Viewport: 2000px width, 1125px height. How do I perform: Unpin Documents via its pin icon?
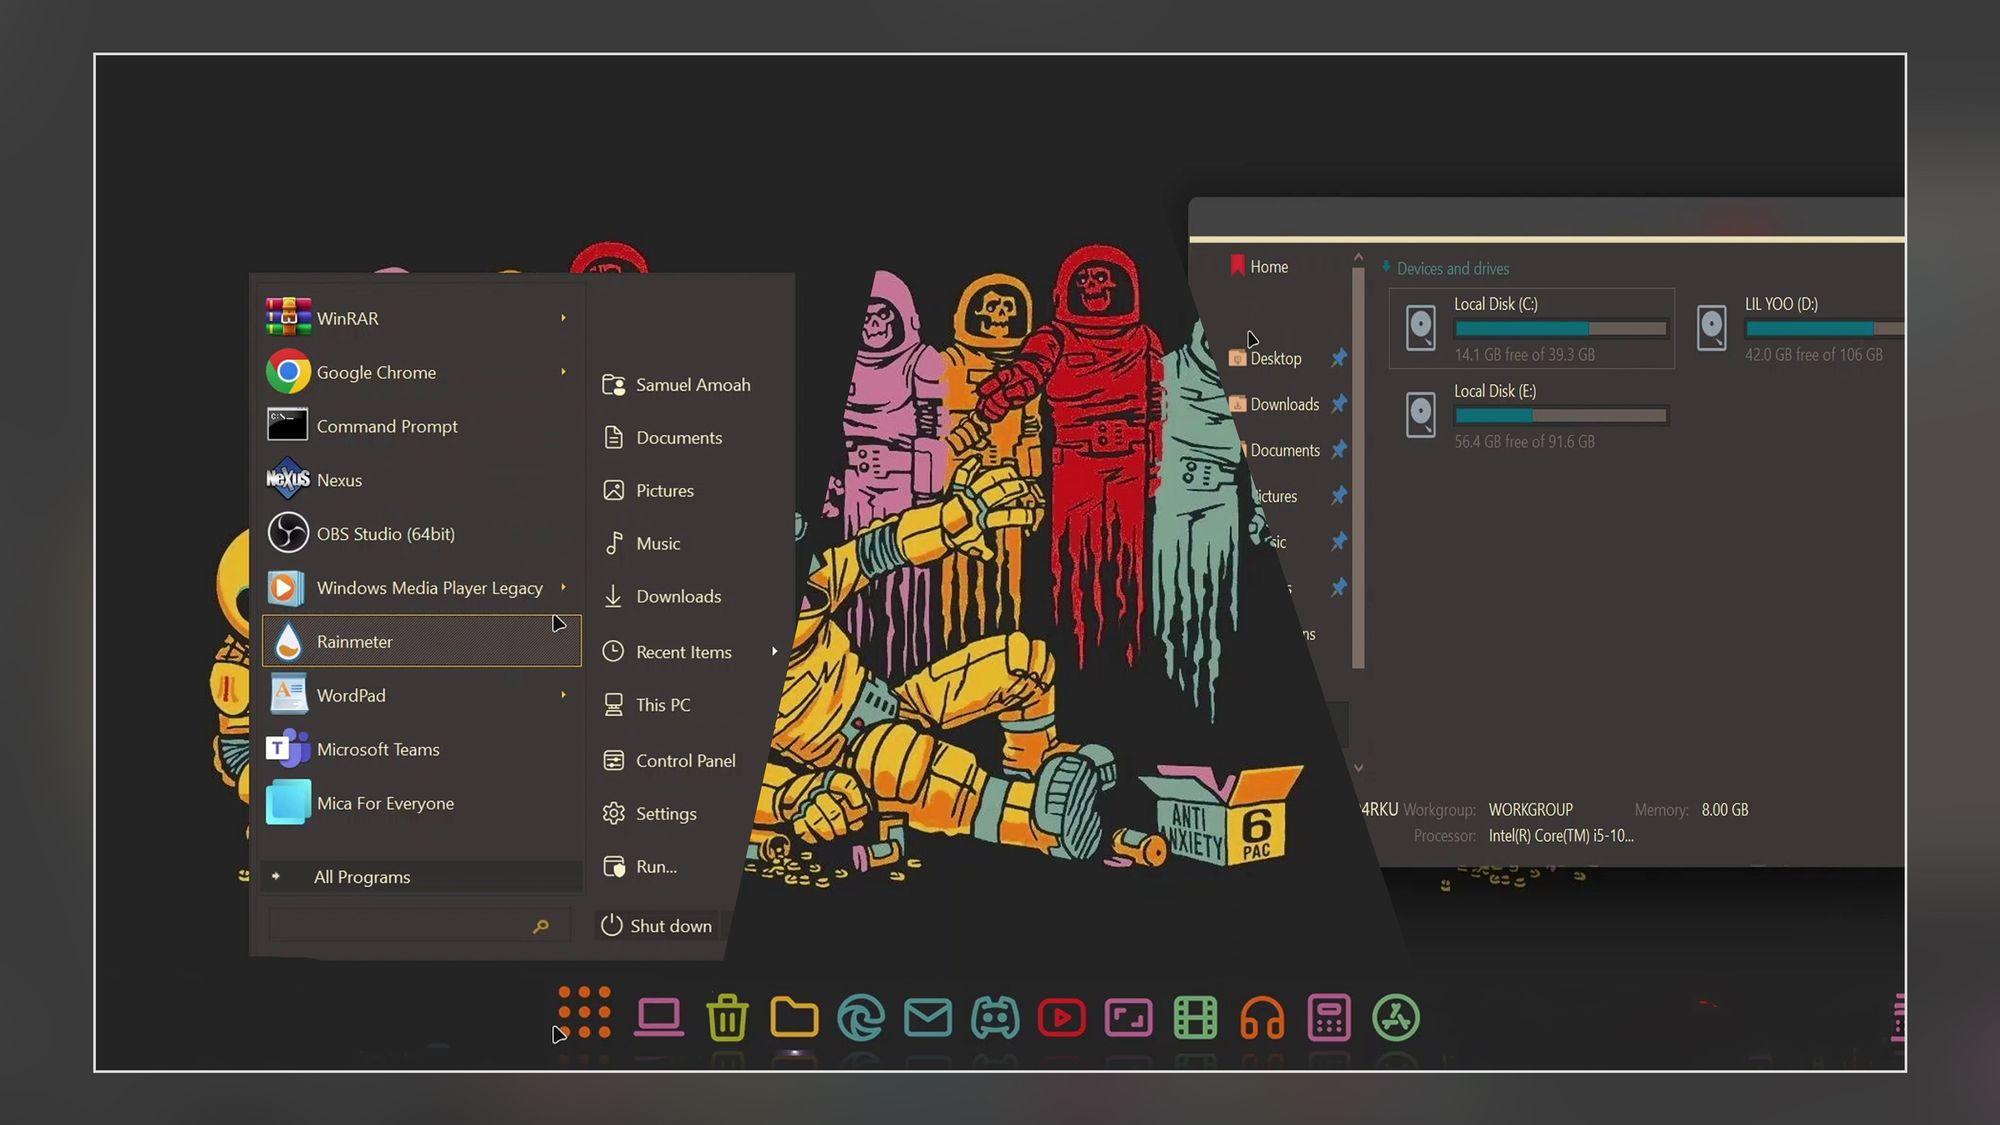click(1339, 449)
